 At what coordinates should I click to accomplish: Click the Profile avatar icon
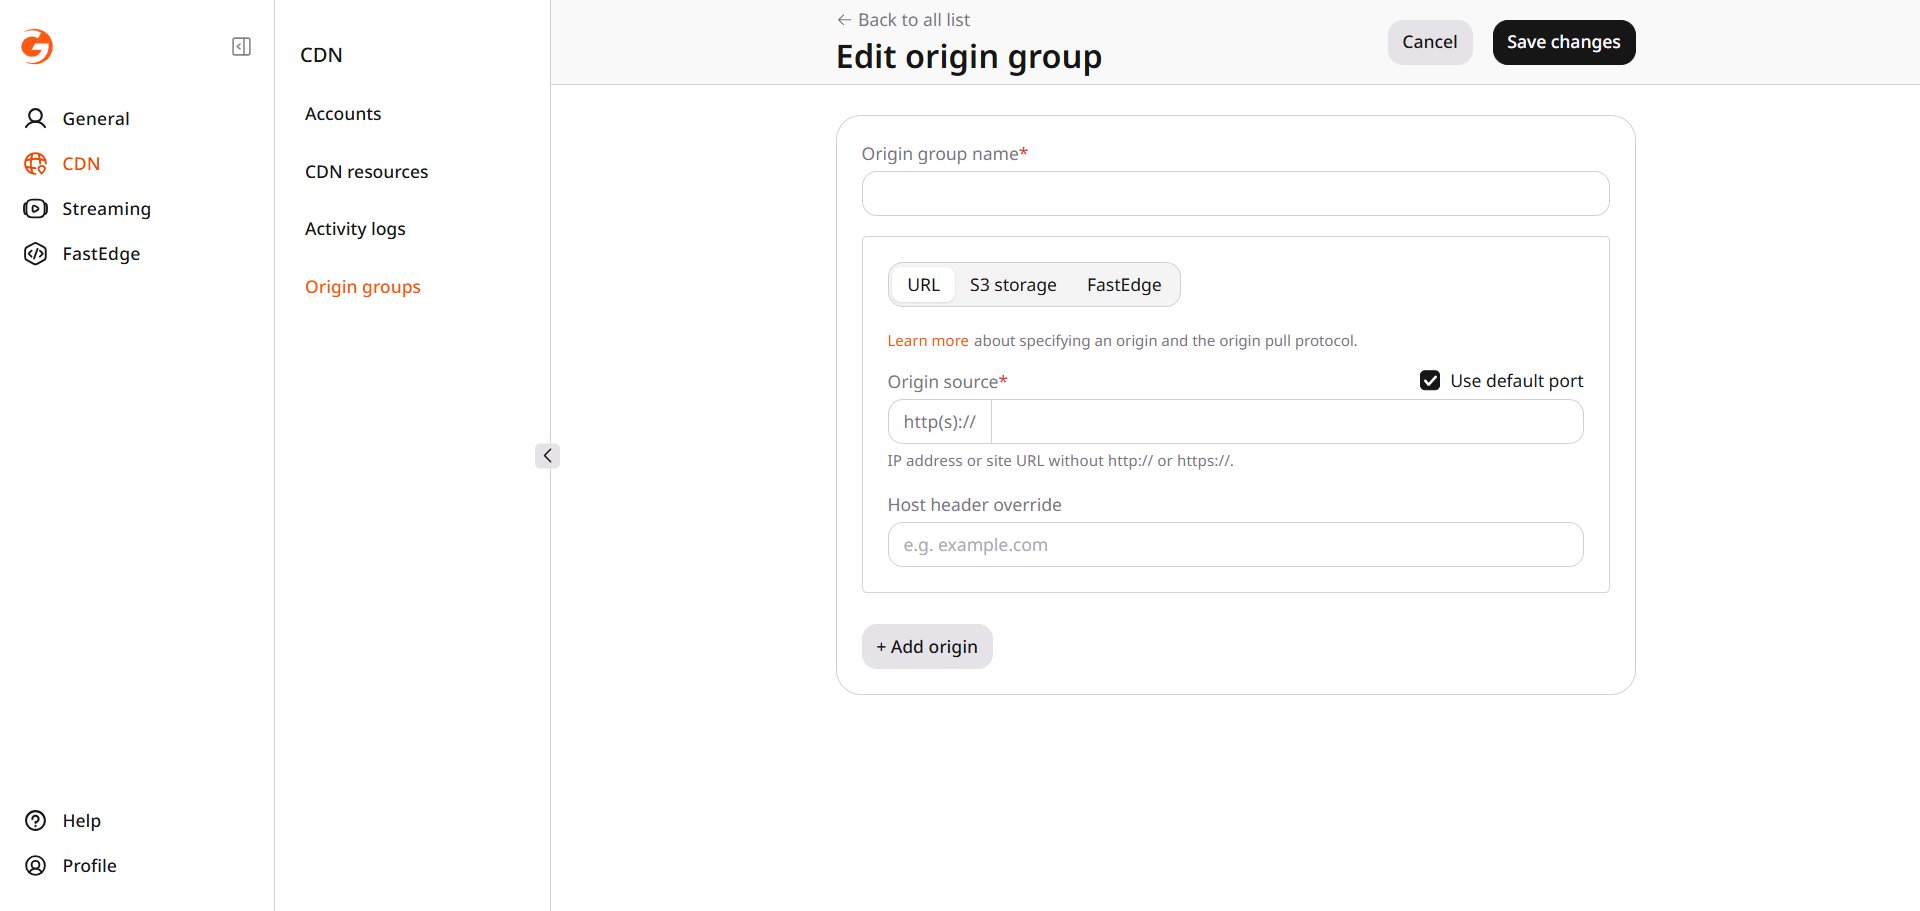pyautogui.click(x=36, y=866)
